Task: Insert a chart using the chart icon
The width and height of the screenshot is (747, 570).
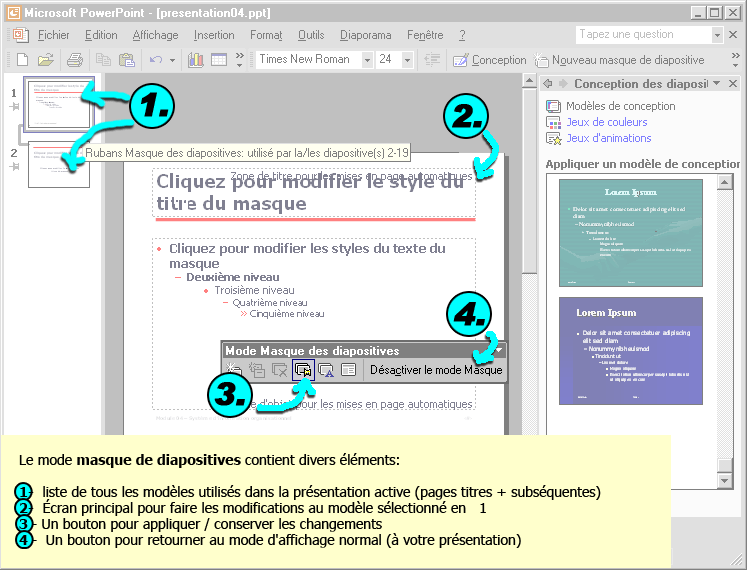Action: (x=195, y=60)
